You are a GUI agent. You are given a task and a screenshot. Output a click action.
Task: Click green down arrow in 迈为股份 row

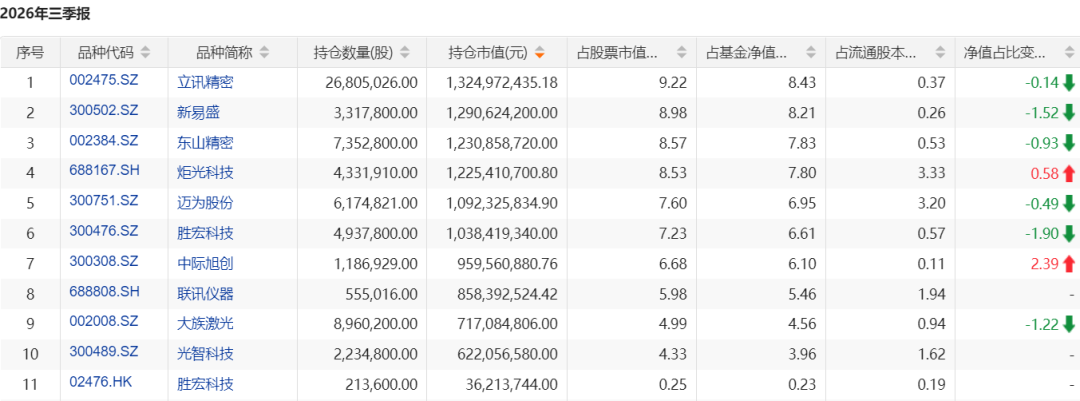(1068, 204)
